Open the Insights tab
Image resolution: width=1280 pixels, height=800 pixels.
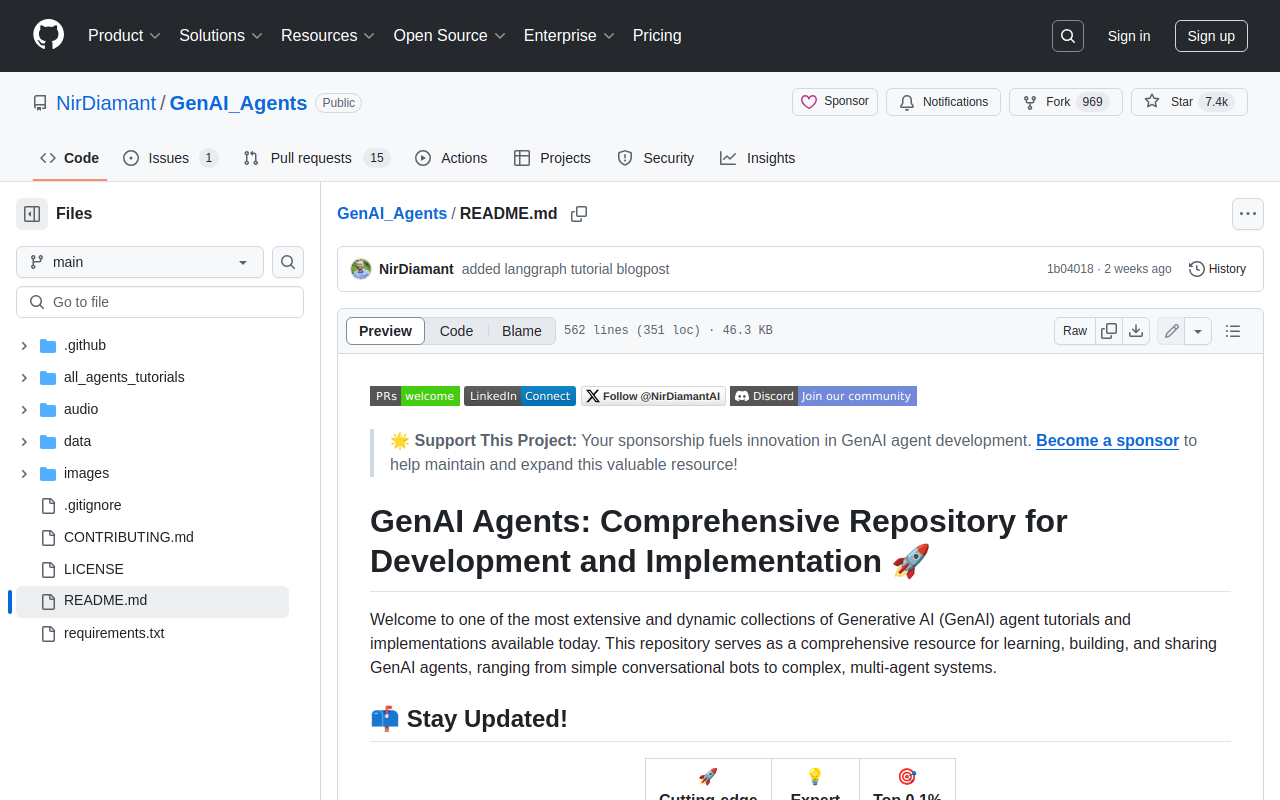[758, 158]
